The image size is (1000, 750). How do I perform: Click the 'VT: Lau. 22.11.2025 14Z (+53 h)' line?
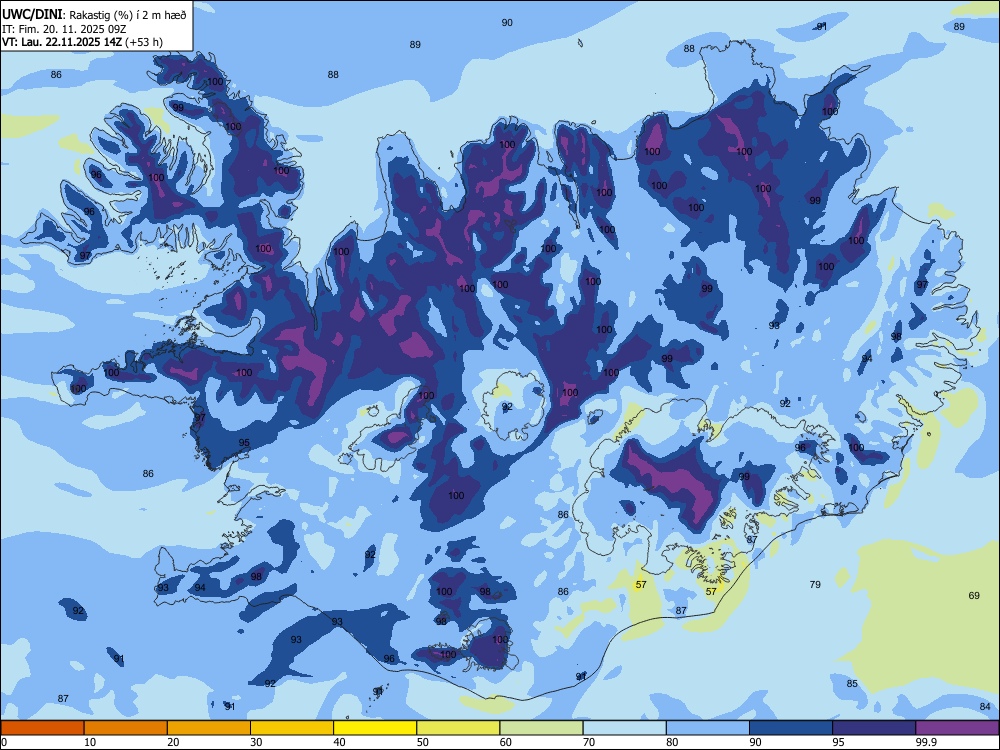(x=82, y=42)
